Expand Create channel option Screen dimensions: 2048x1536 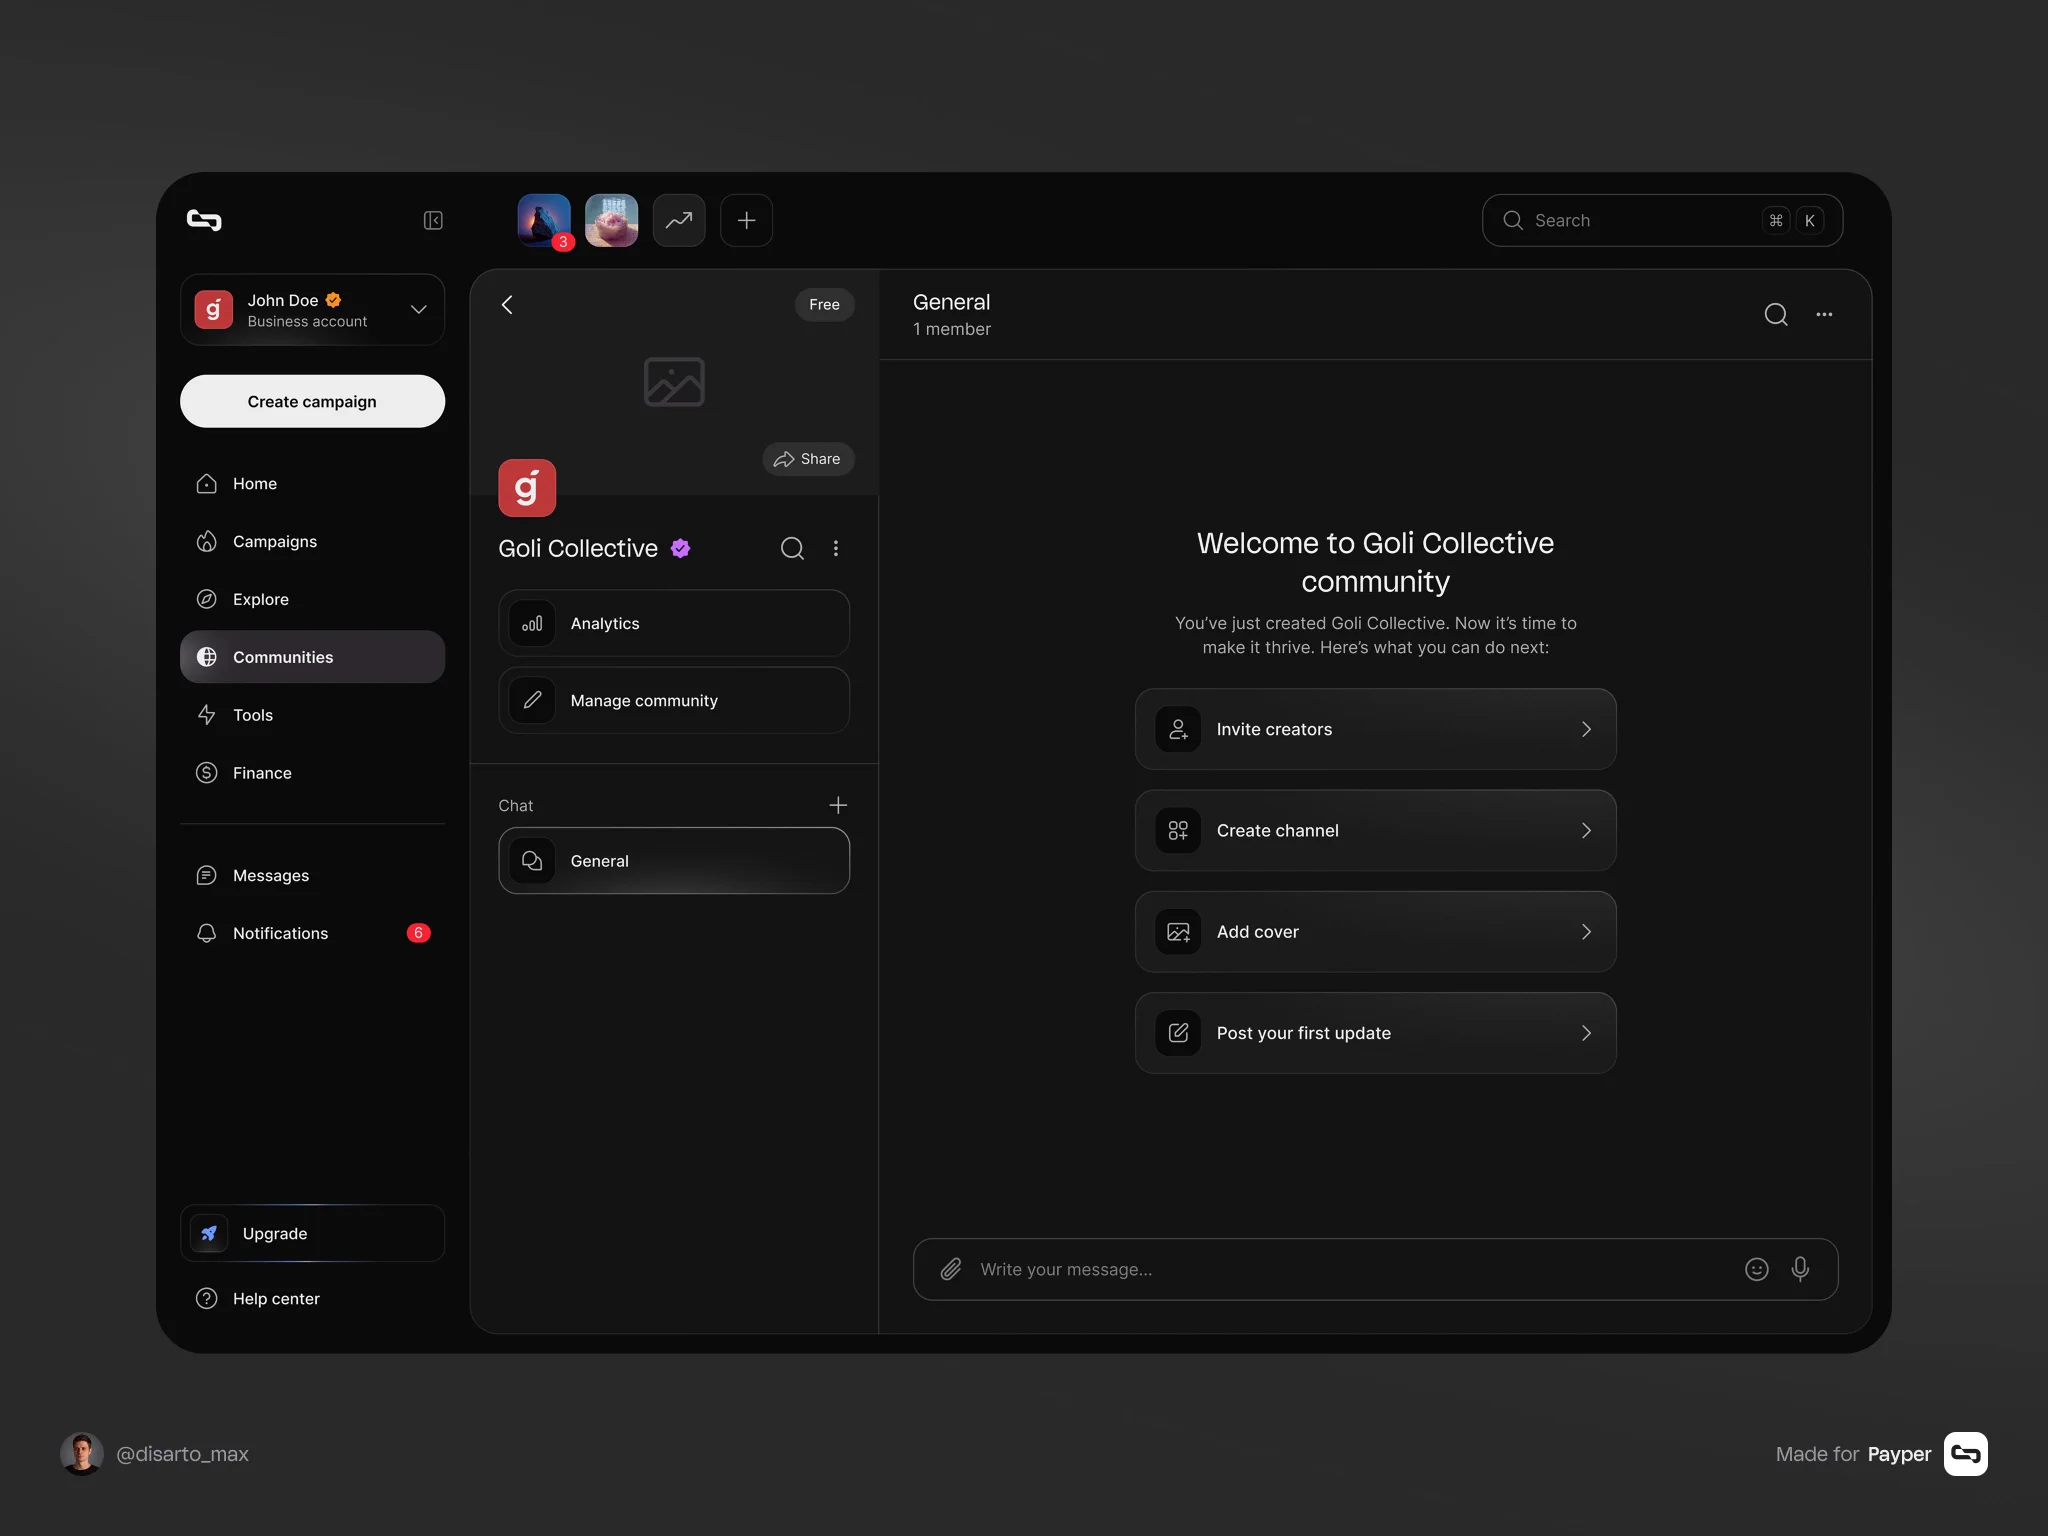pyautogui.click(x=1375, y=830)
